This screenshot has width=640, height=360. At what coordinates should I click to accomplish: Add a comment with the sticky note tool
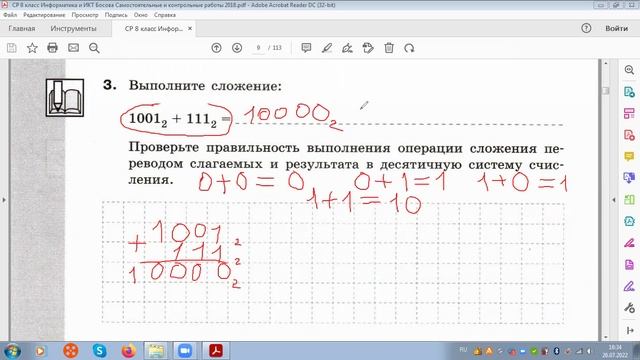(x=306, y=48)
